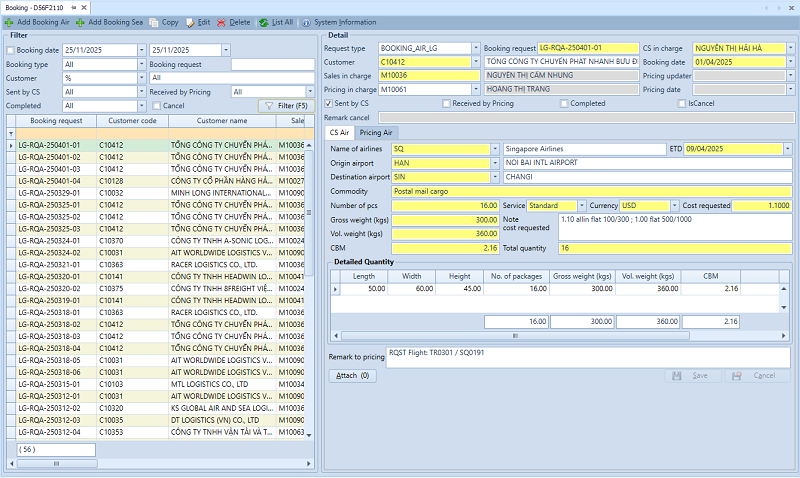800x478 pixels.
Task: Click the red Delete icon
Action: (x=222, y=21)
